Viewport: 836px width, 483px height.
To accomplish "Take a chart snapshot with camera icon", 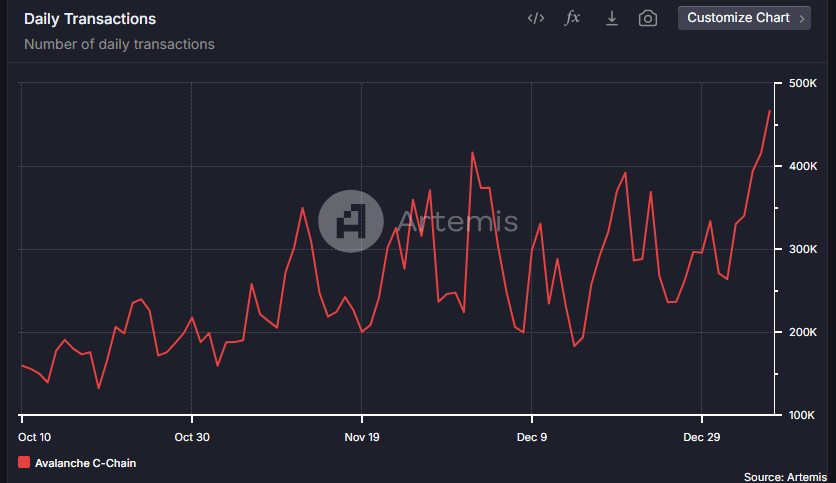I will 648,19.
